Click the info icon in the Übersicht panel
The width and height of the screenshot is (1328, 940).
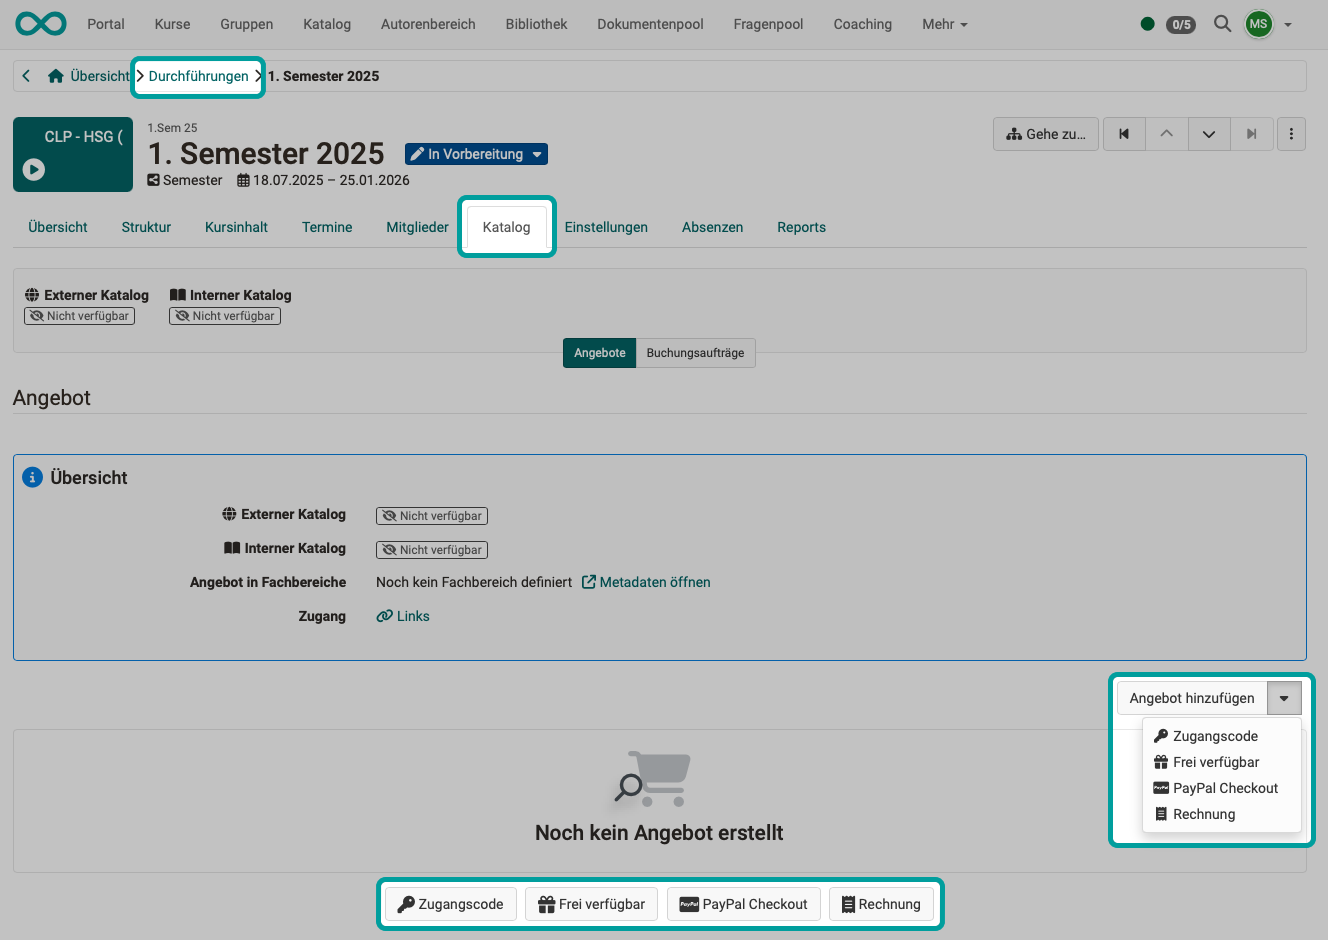(32, 477)
